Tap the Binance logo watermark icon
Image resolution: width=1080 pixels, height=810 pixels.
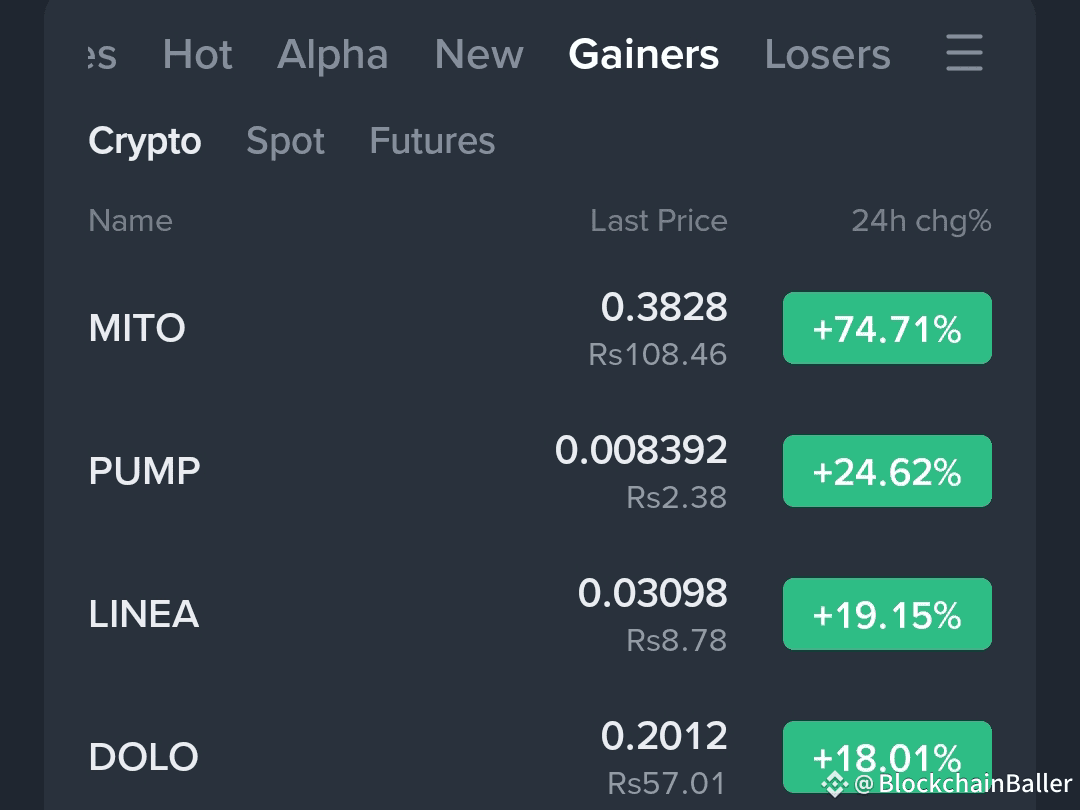[x=834, y=783]
